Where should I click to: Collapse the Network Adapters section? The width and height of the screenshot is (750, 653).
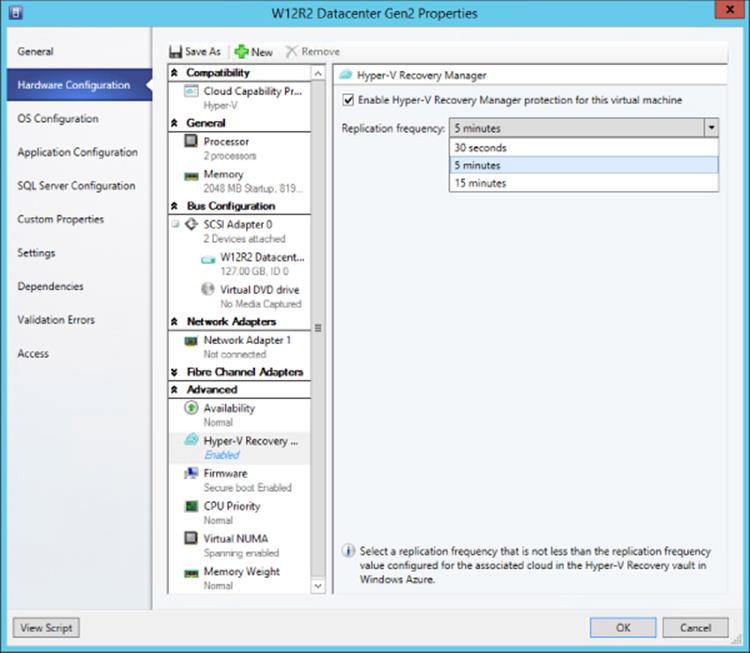[x=175, y=321]
